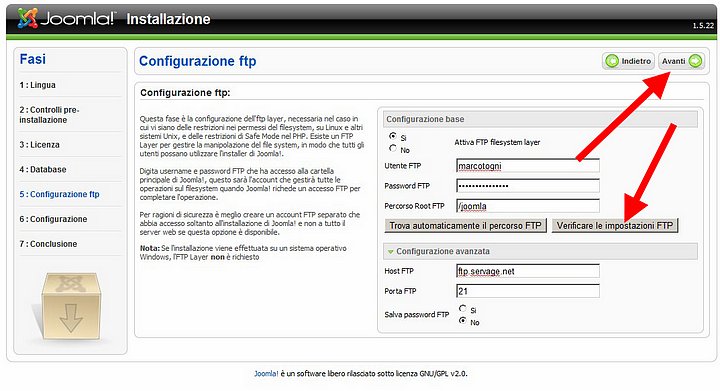Click the Fasi sidebar heading
Viewport: 720px width, 391px height.
(33, 59)
